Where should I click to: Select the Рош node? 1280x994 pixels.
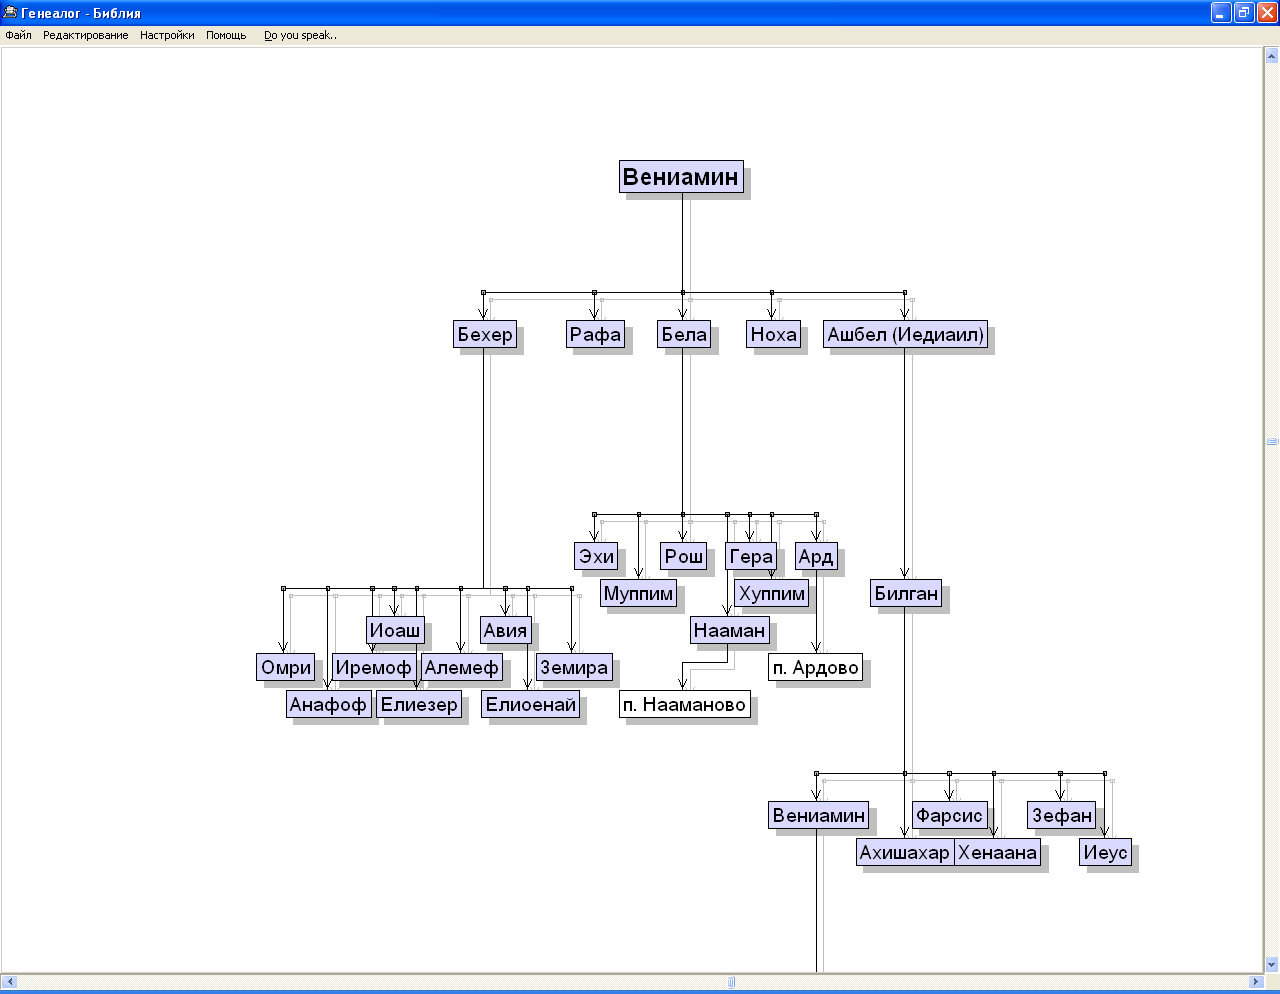coord(684,556)
